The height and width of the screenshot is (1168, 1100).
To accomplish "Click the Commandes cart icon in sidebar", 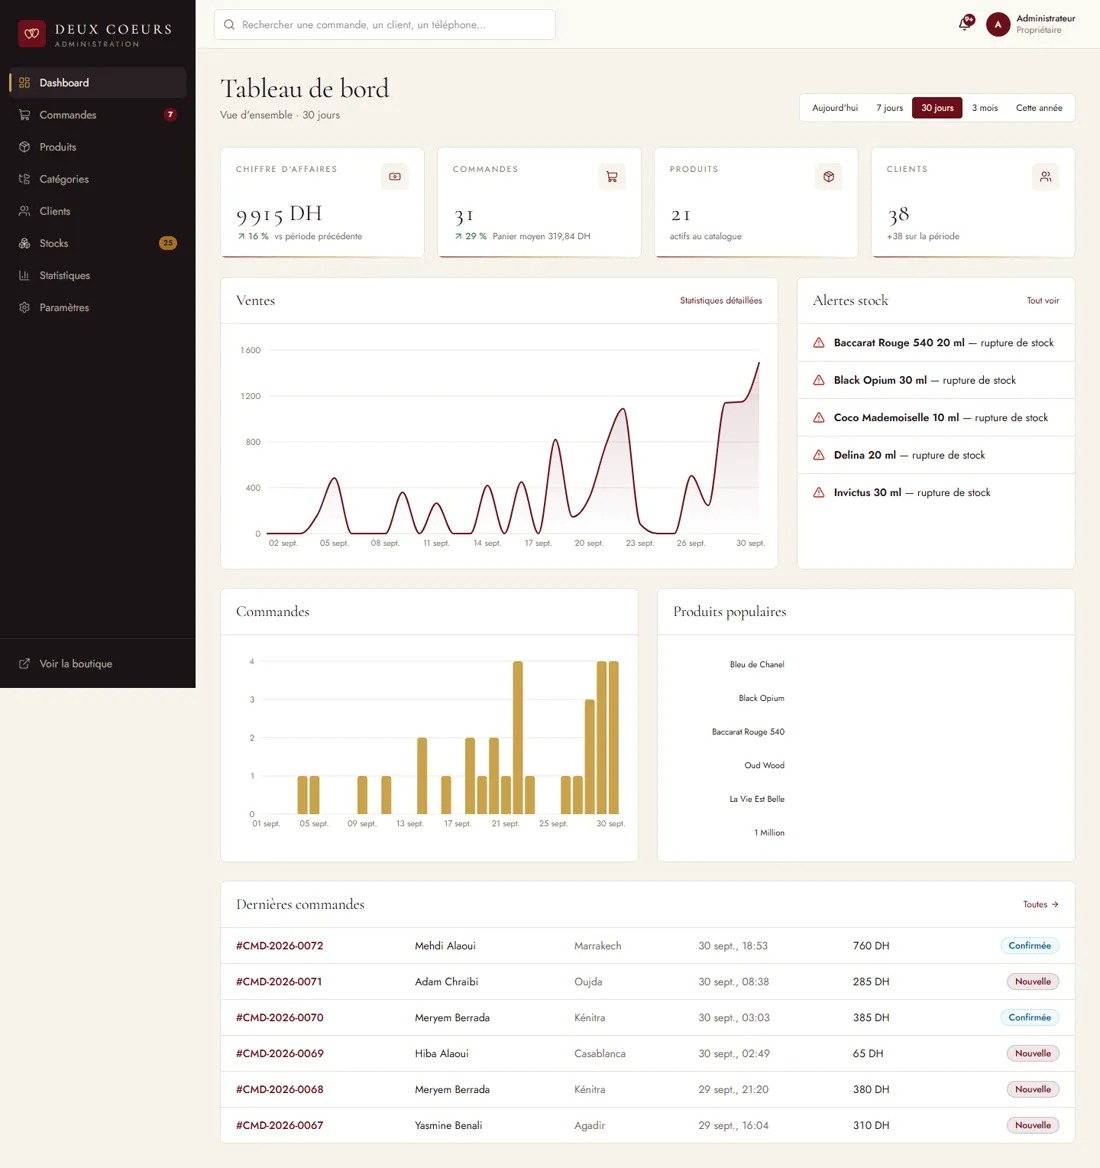I will 25,115.
